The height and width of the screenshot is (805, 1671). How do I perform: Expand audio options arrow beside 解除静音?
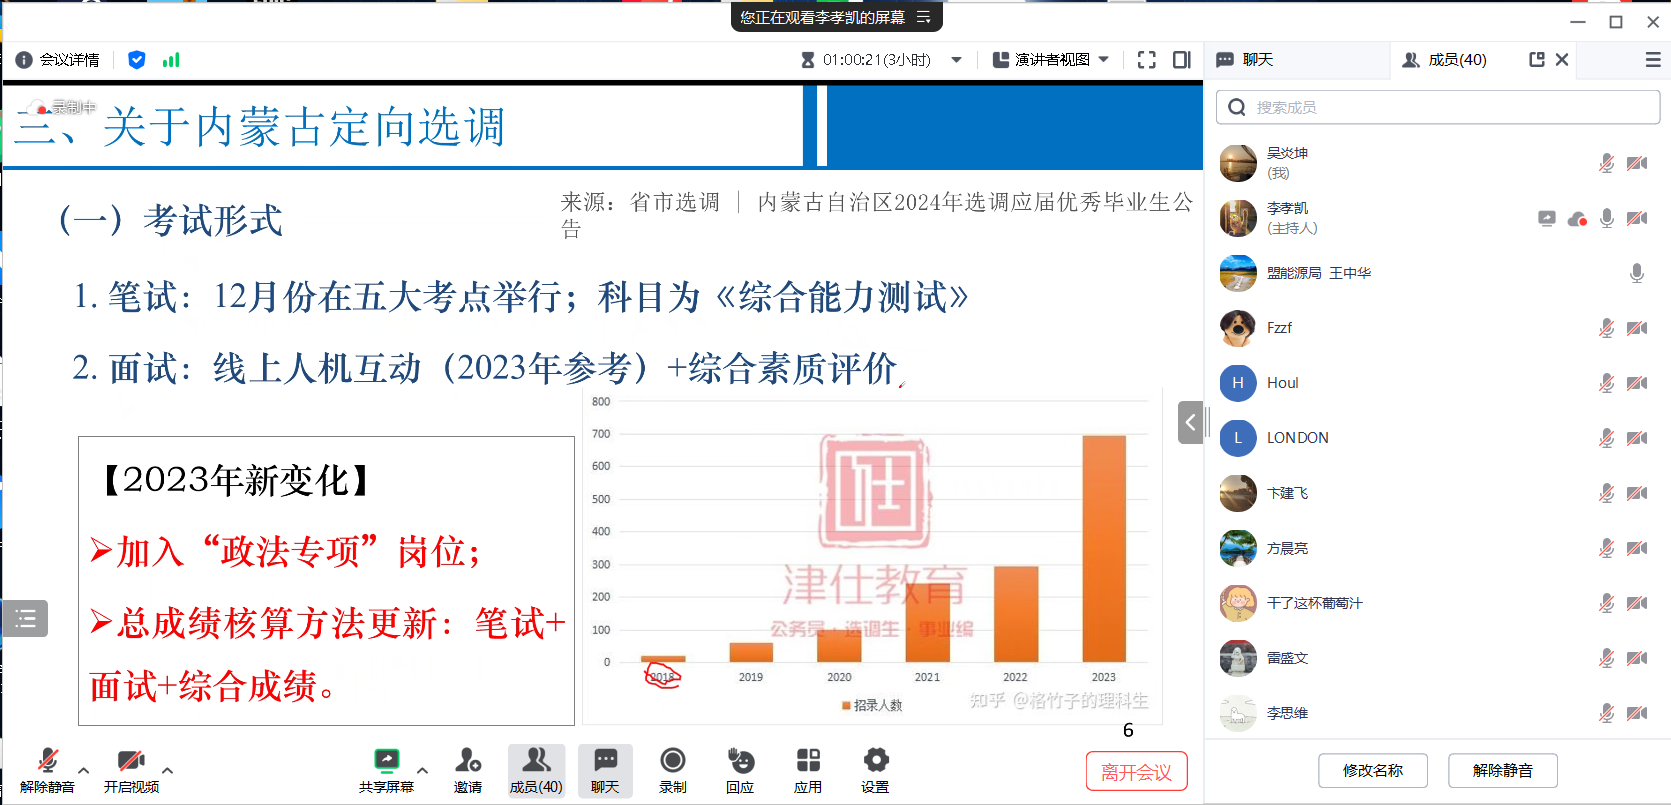tap(84, 770)
